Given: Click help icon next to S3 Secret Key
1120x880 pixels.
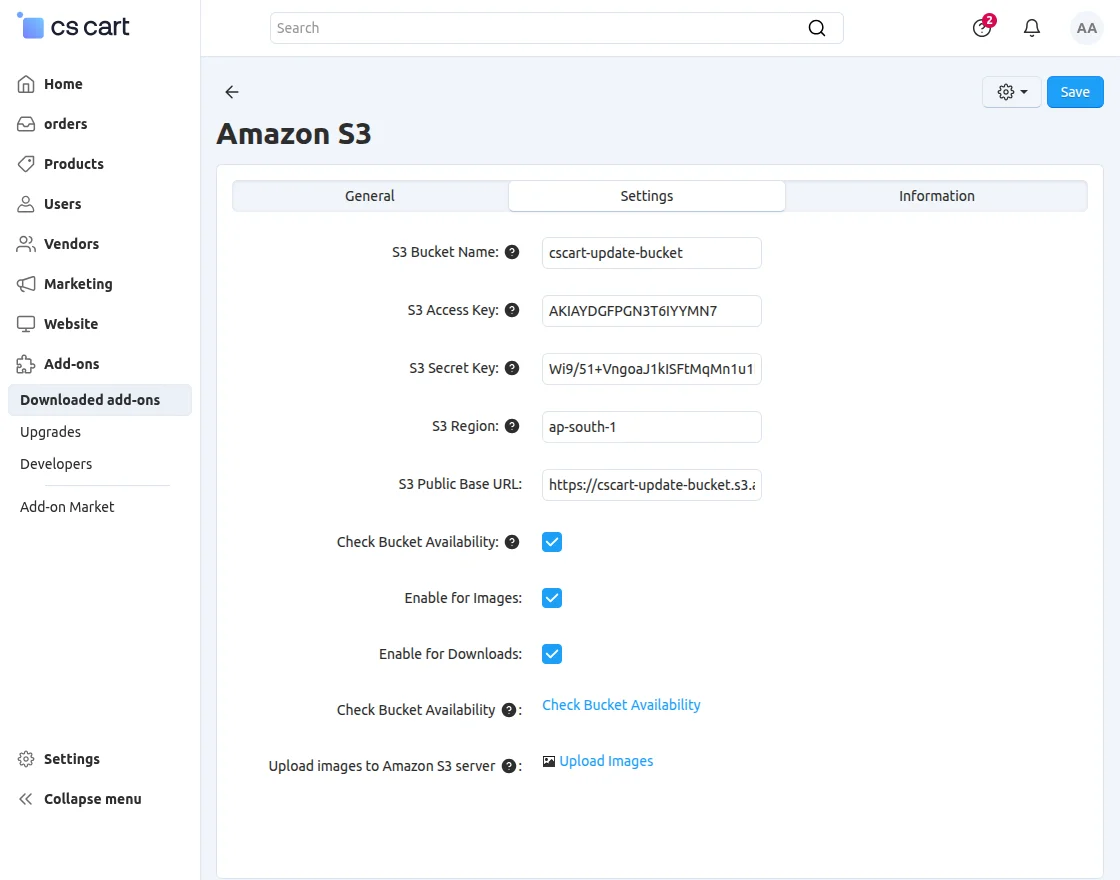Looking at the screenshot, I should pyautogui.click(x=511, y=368).
